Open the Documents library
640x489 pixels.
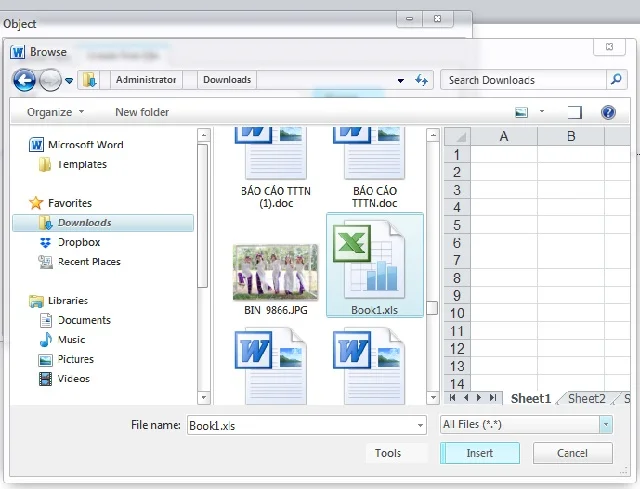tap(75, 320)
